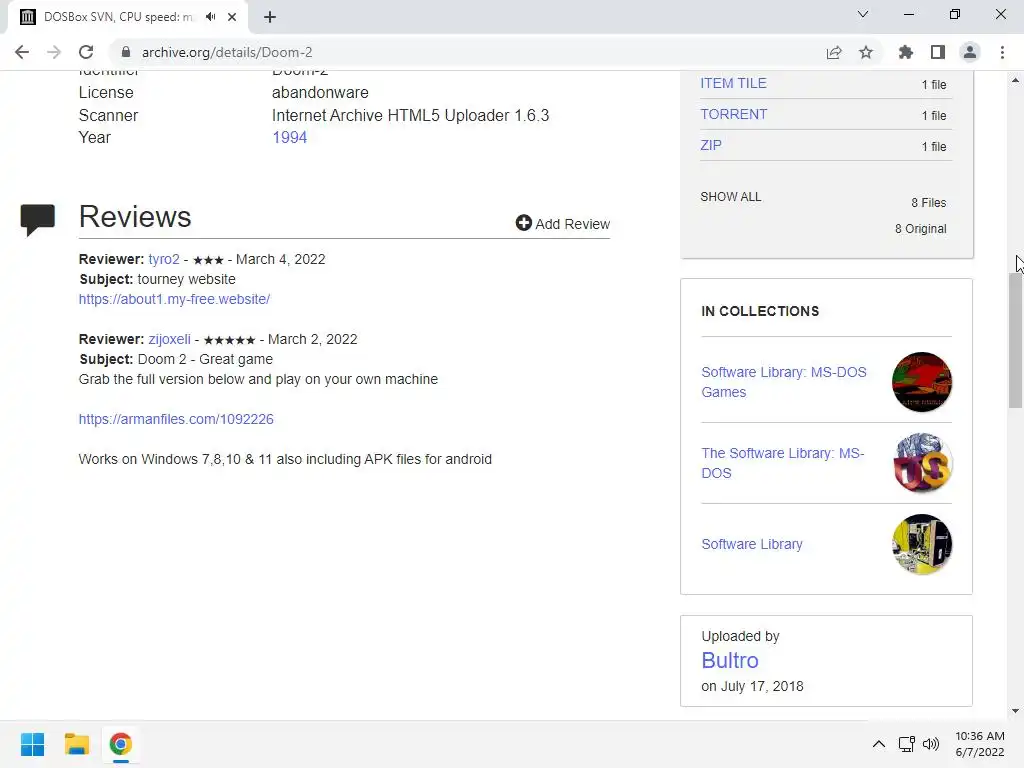Download the ZIP file
The width and height of the screenshot is (1024, 768).
click(x=711, y=145)
